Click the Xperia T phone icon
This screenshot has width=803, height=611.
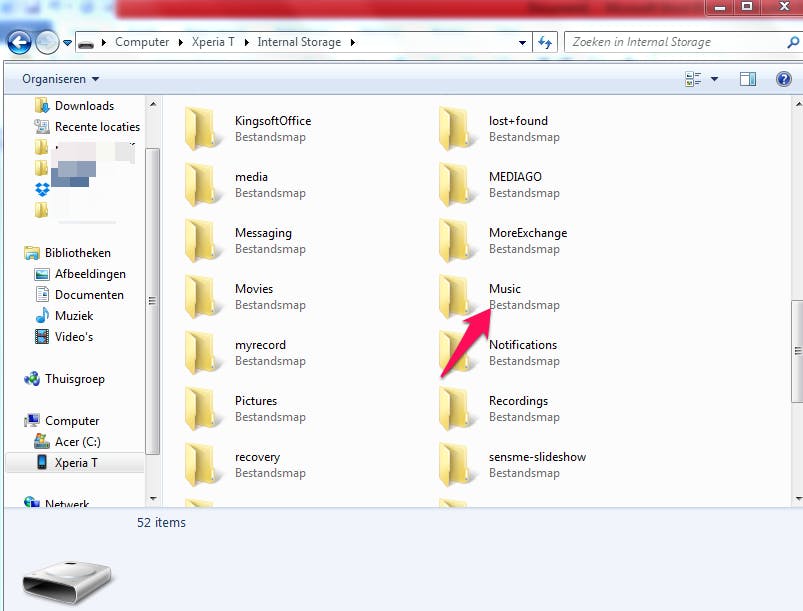pyautogui.click(x=43, y=462)
